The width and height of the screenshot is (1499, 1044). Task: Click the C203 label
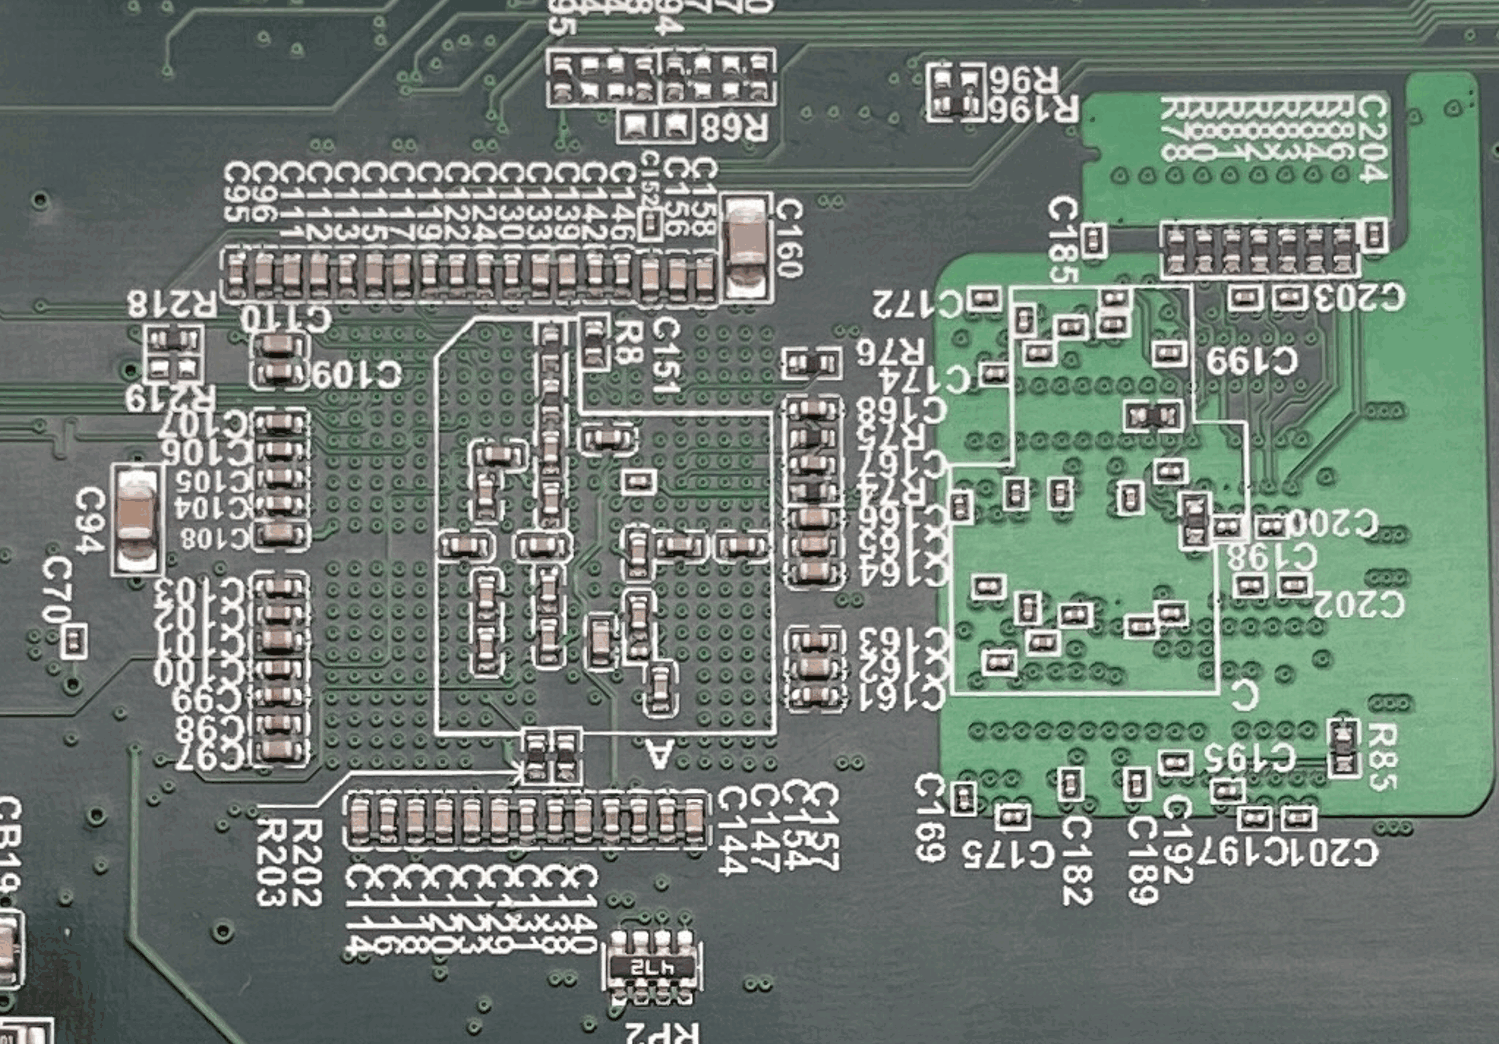tap(1359, 297)
